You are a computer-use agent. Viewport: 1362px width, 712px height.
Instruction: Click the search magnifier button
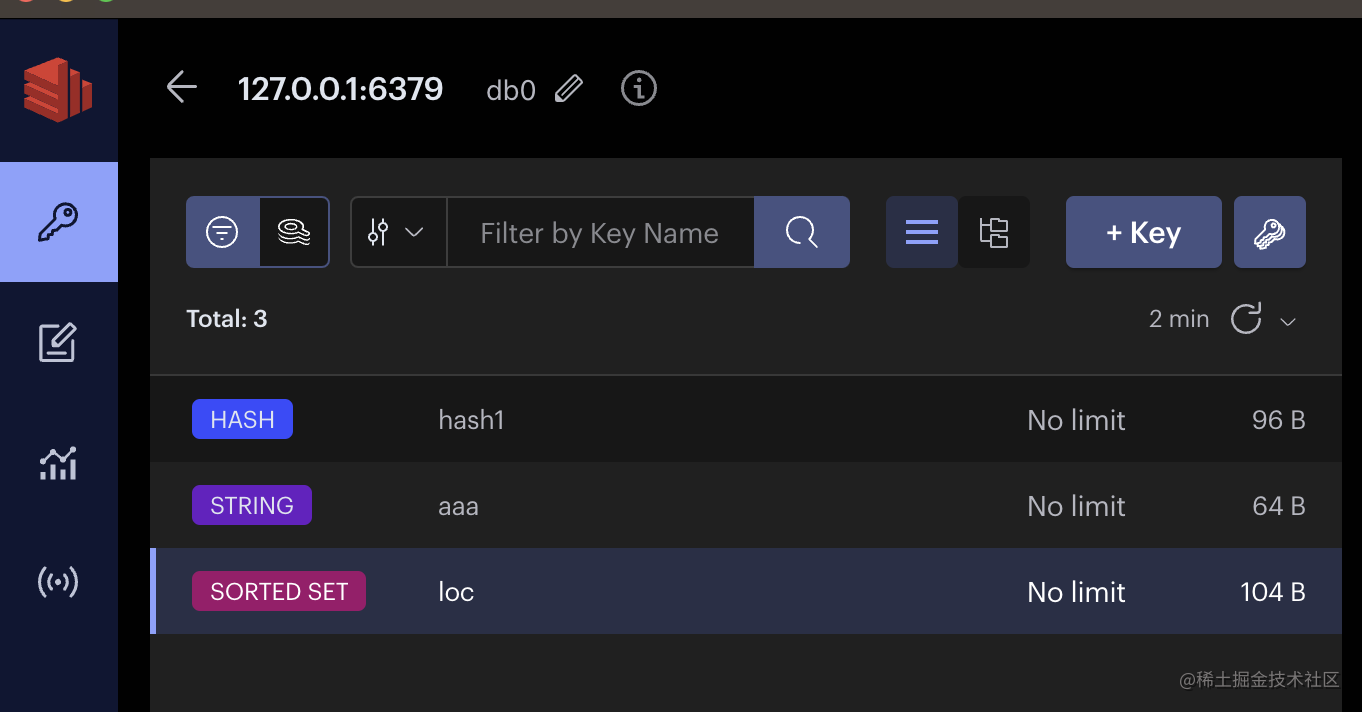point(801,232)
